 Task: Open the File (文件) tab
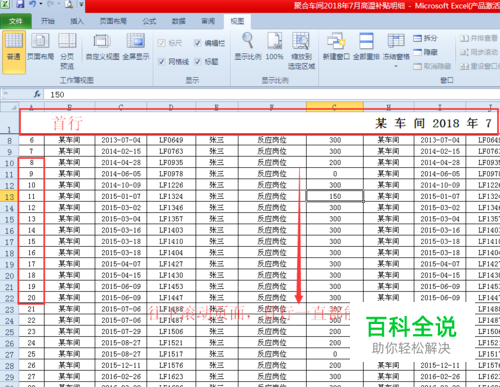point(16,21)
